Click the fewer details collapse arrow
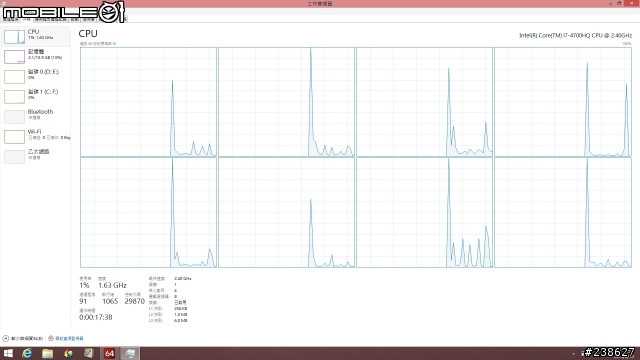Viewport: 640px width, 360px height. [x=6, y=338]
